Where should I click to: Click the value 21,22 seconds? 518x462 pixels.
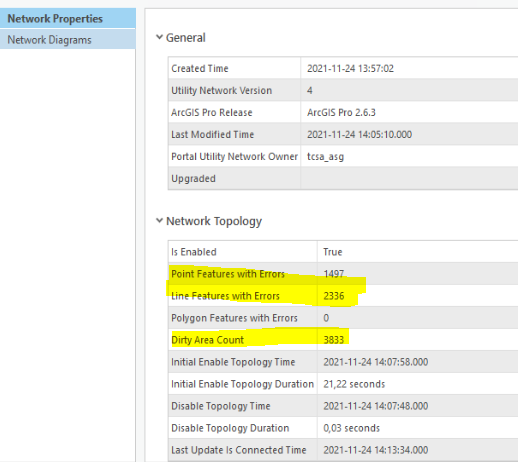354,384
